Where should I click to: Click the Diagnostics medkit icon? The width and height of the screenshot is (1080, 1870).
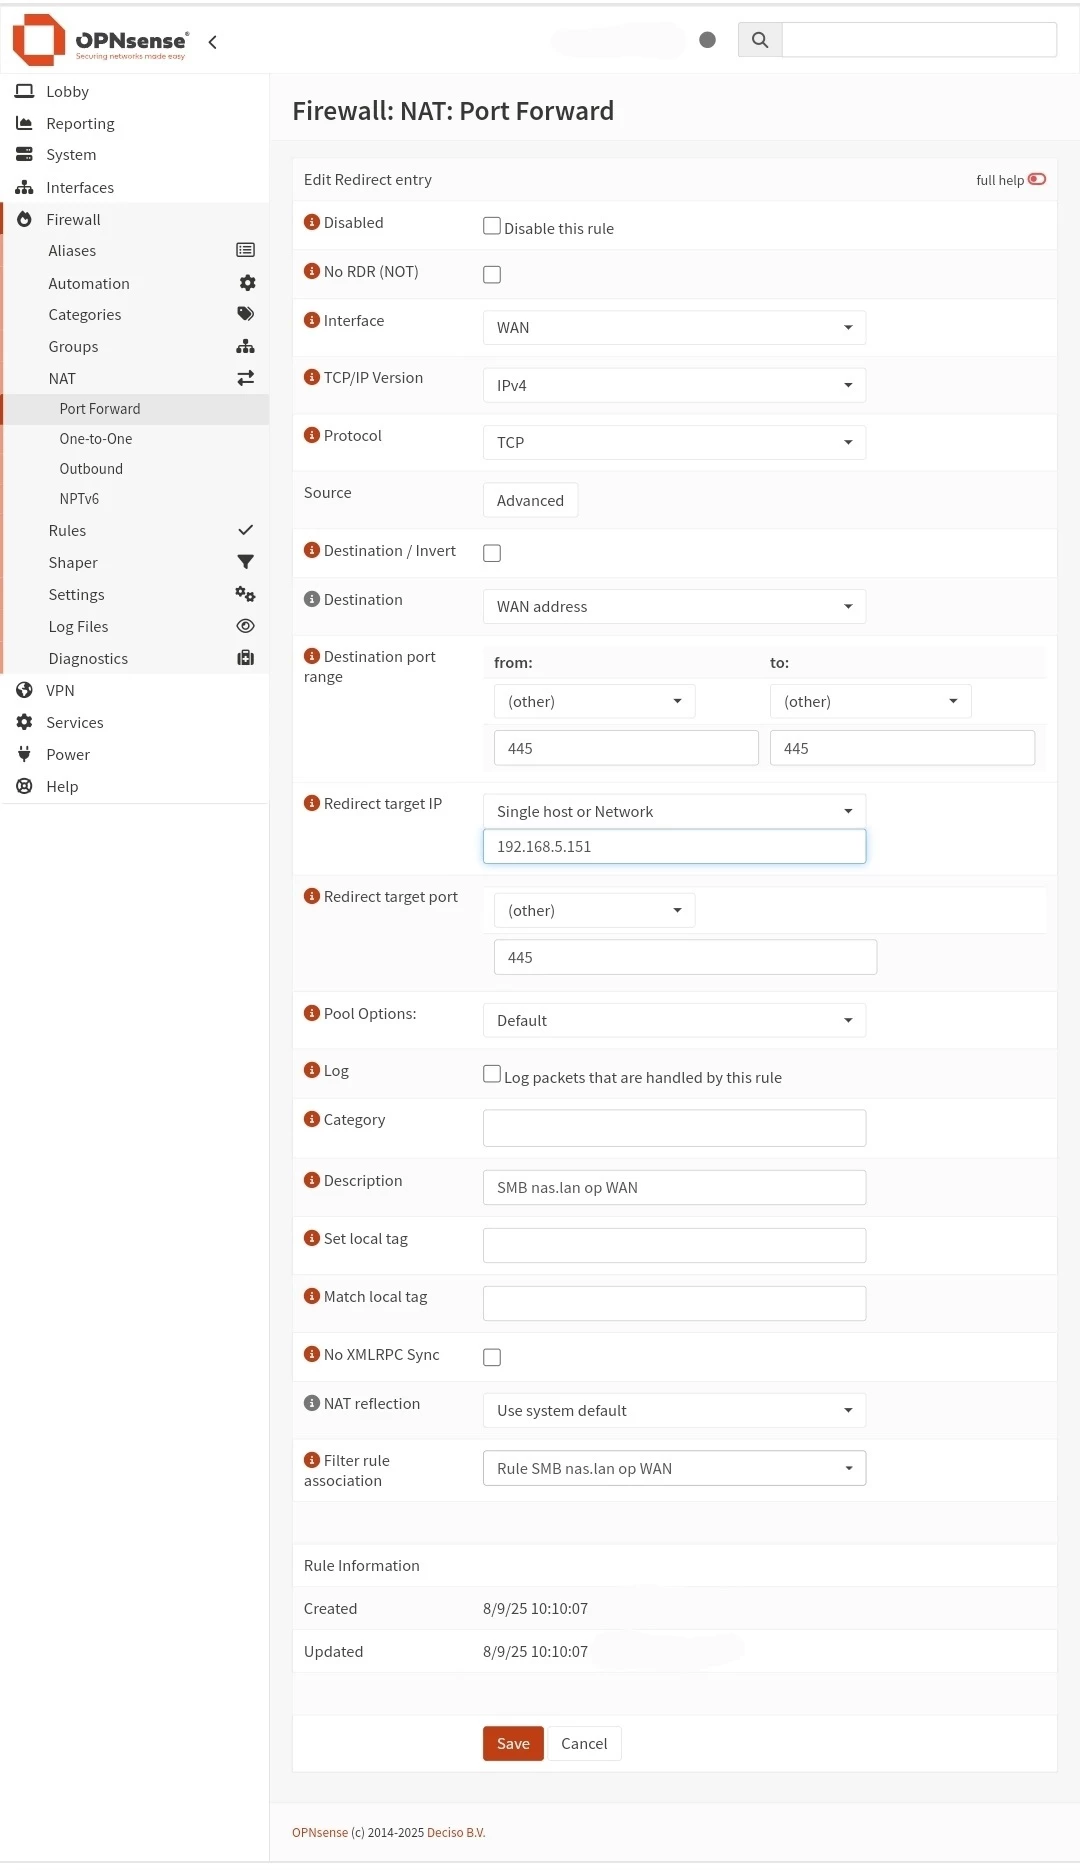[x=245, y=658]
